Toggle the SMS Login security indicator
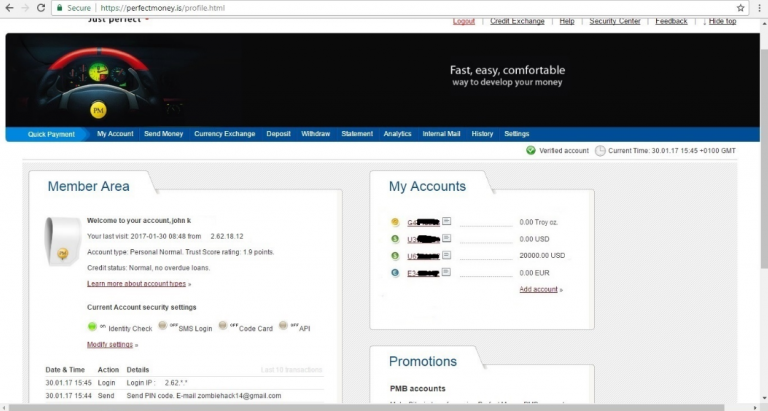 163,326
